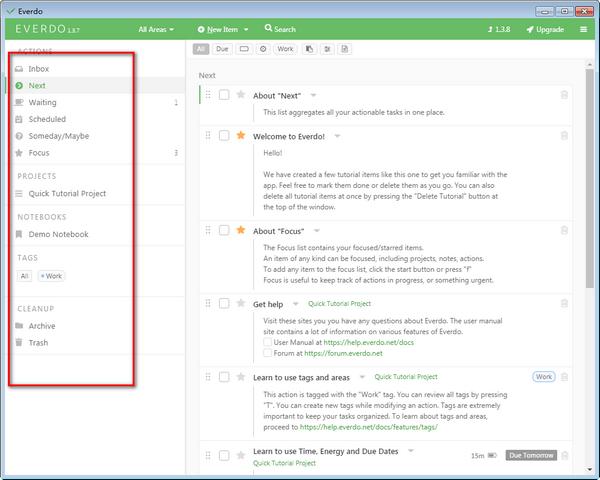
Task: Select the 'Due' filter tab
Action: tap(222, 48)
